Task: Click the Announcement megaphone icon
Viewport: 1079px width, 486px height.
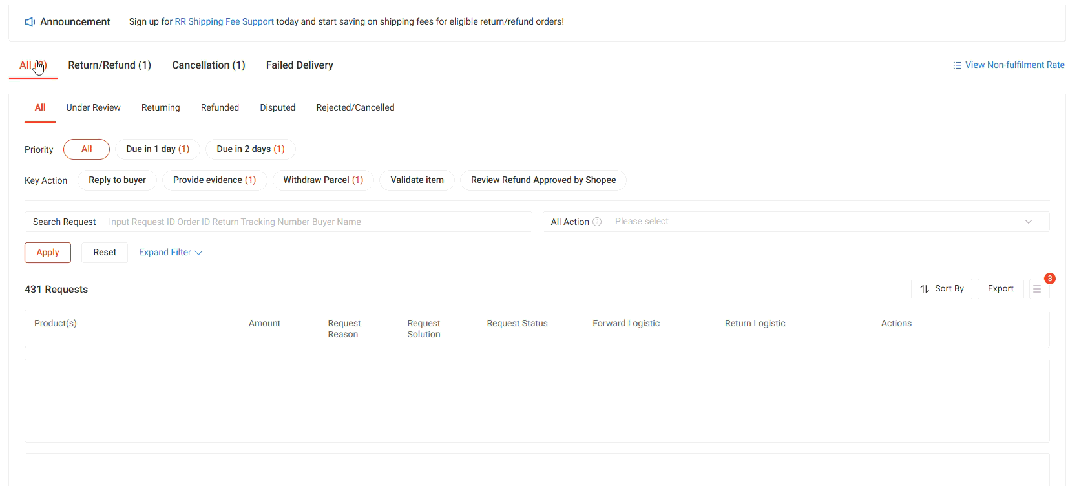Action: pos(30,22)
